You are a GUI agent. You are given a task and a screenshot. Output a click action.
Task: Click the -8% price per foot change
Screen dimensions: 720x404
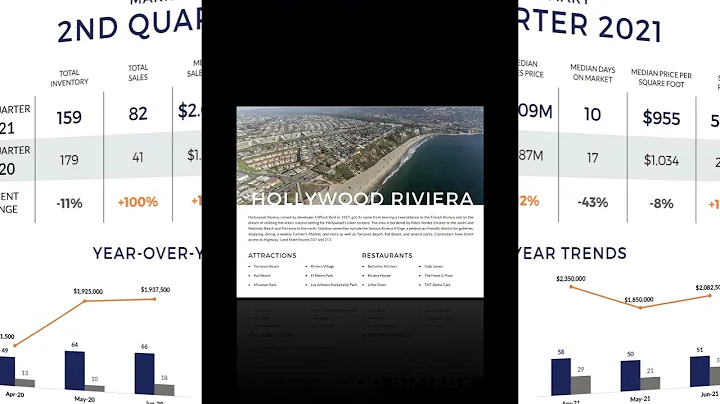click(x=661, y=203)
